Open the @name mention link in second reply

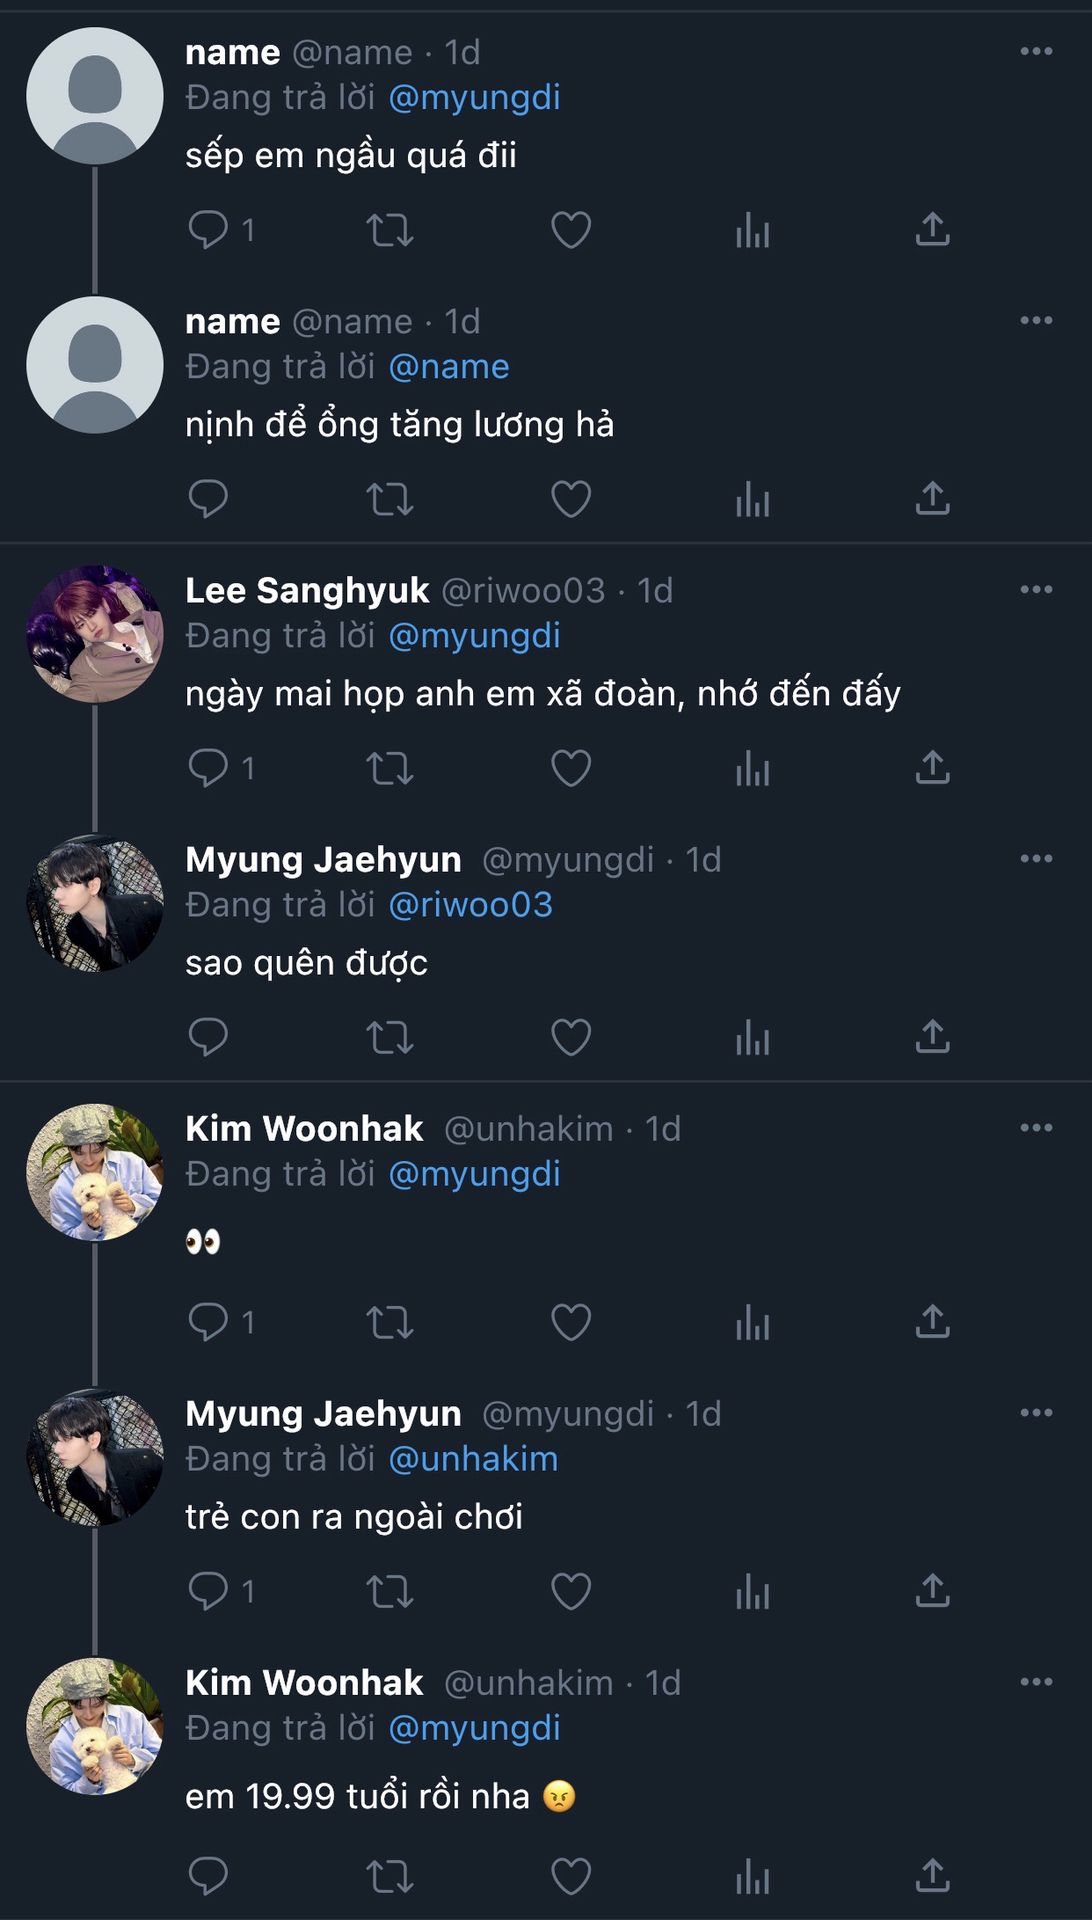[449, 367]
